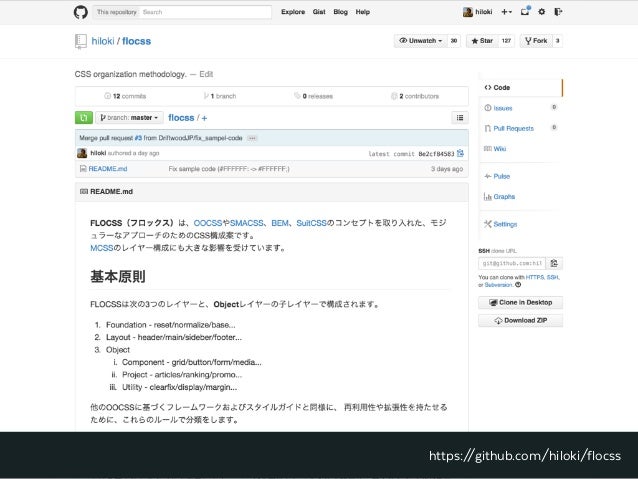Open hiloki commit author avatar
The height and width of the screenshot is (479, 638).
tap(82, 153)
